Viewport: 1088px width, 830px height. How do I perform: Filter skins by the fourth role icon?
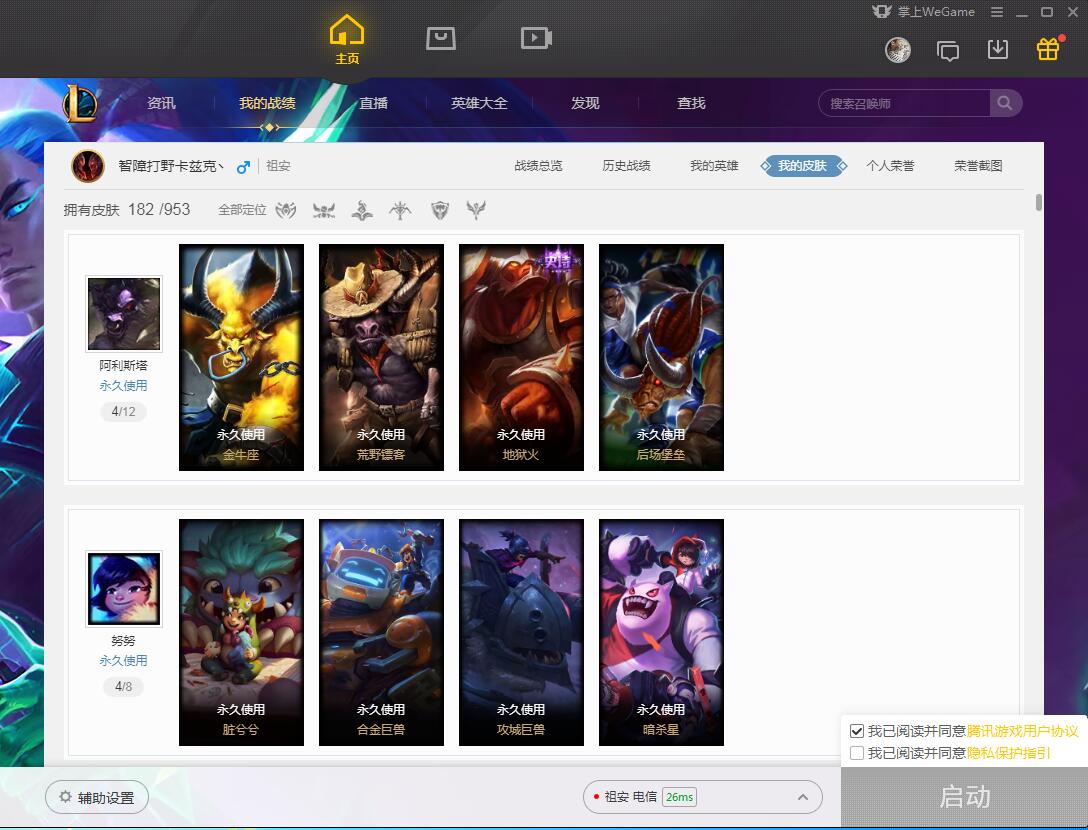(400, 210)
